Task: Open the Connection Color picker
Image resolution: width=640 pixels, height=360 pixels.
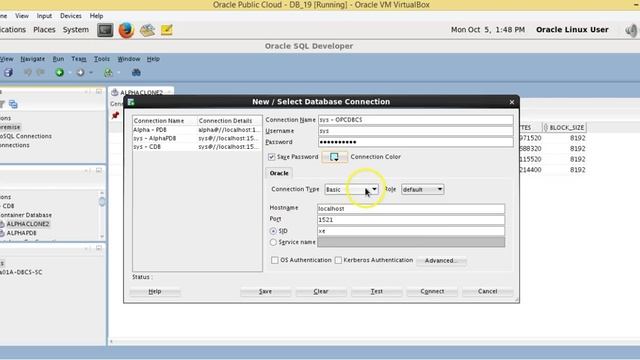Action: tap(334, 157)
